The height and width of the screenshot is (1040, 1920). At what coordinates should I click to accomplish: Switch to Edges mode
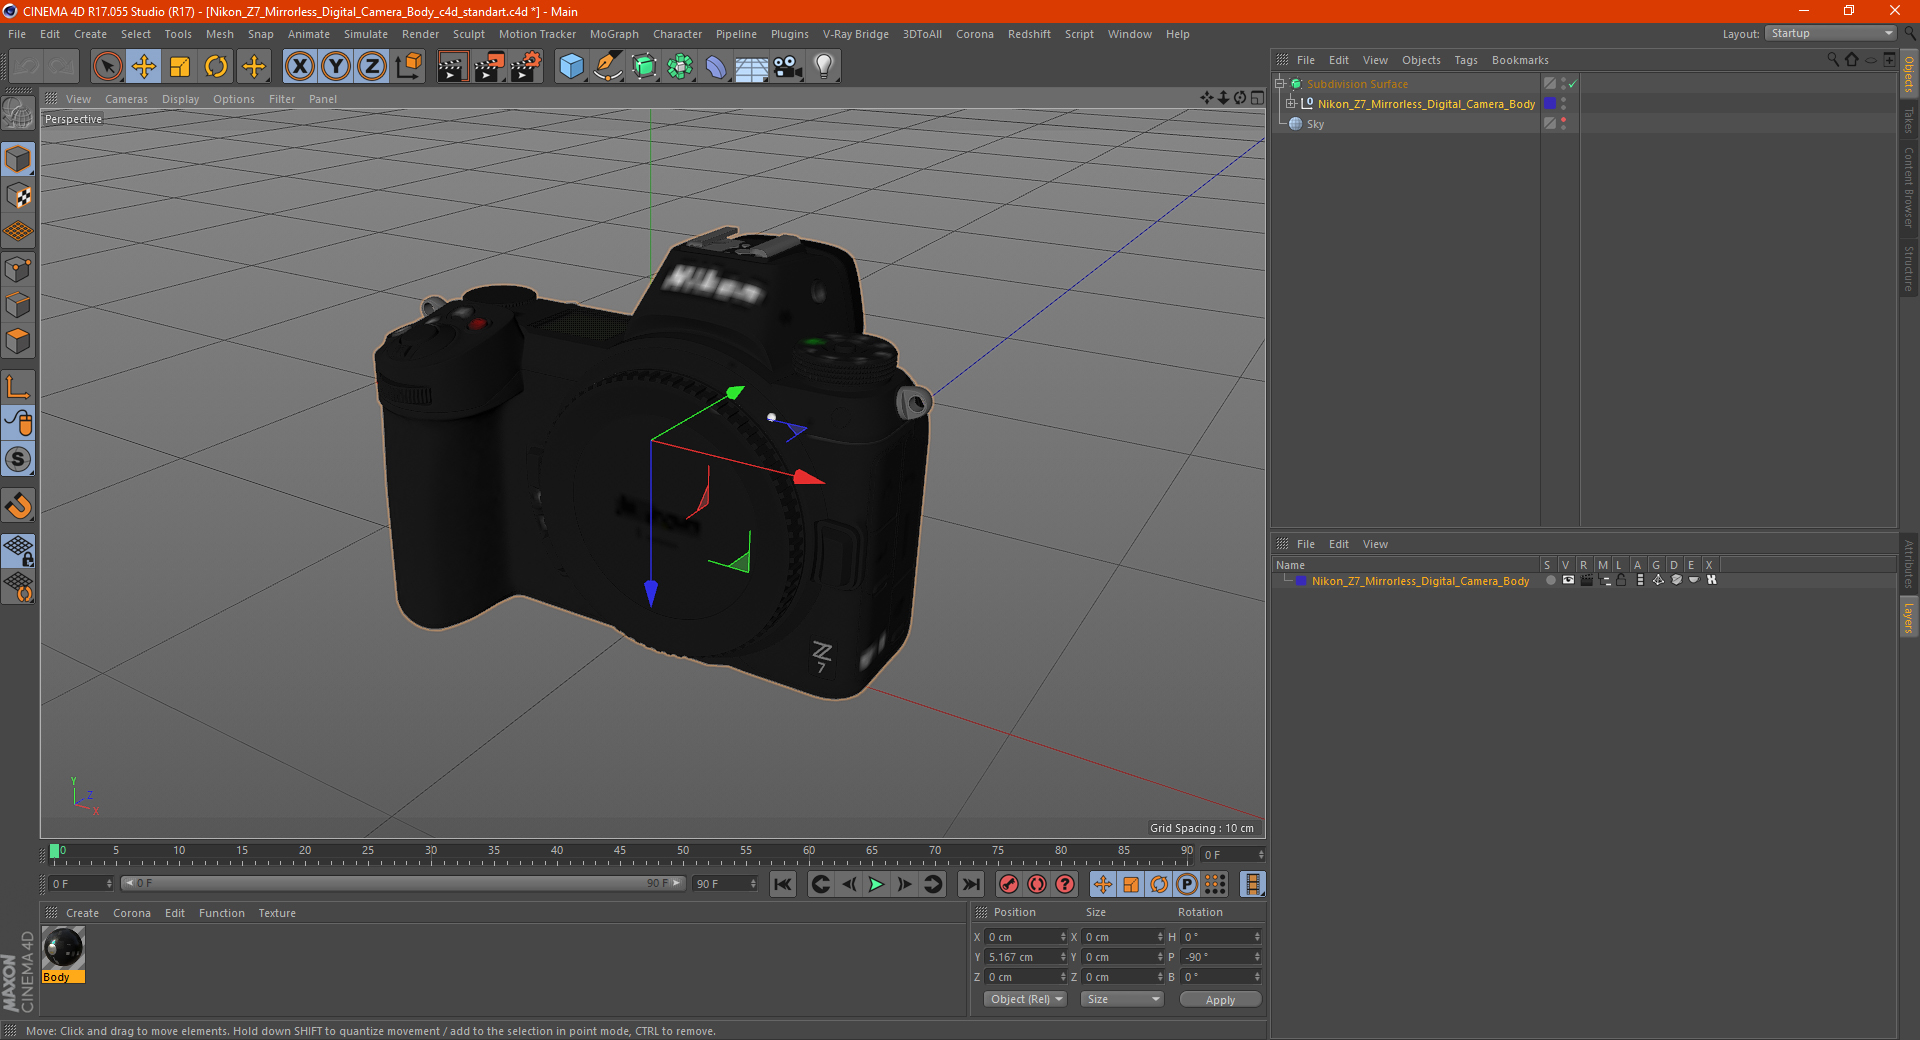click(18, 305)
